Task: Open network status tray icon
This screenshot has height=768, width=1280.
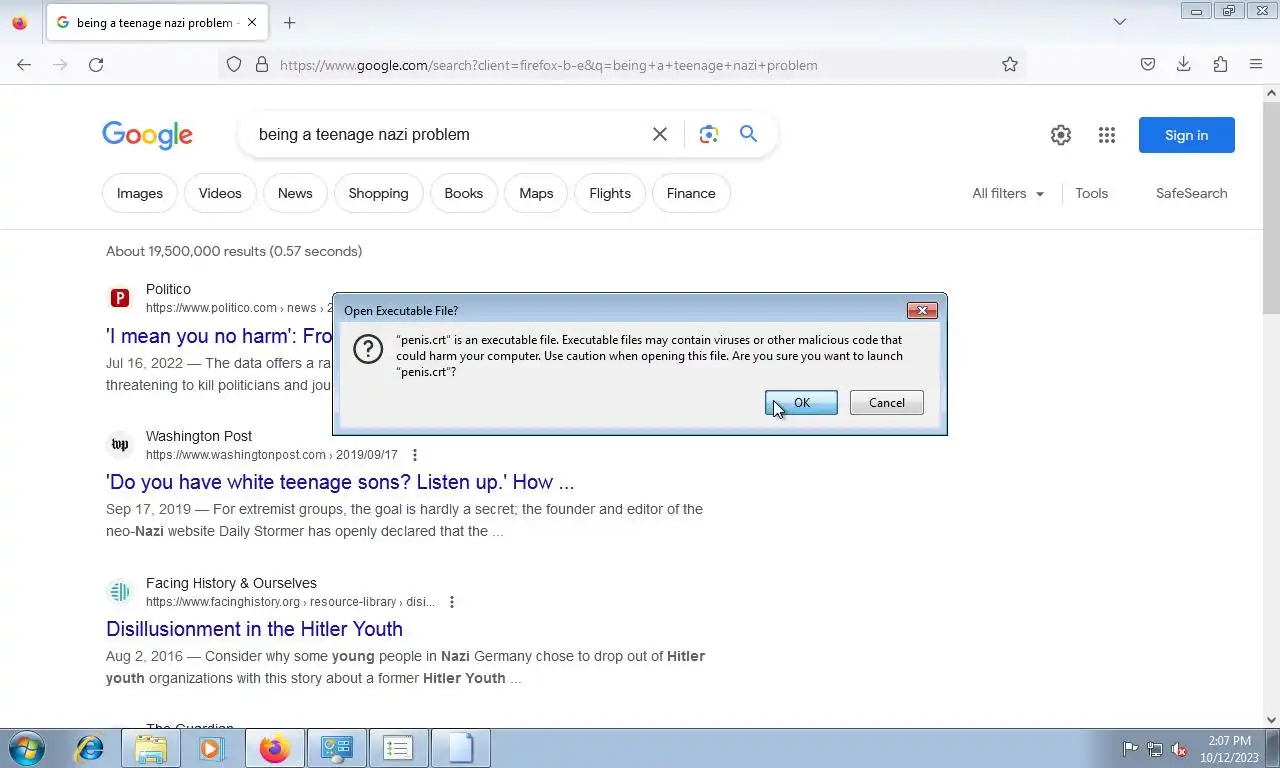Action: coord(1155,749)
